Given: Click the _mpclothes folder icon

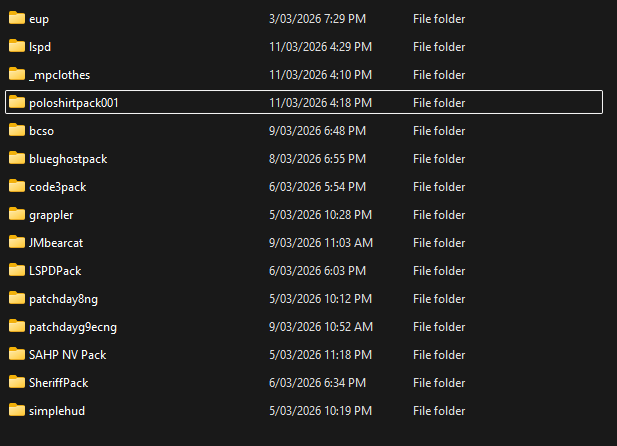Looking at the screenshot, I should coord(16,74).
